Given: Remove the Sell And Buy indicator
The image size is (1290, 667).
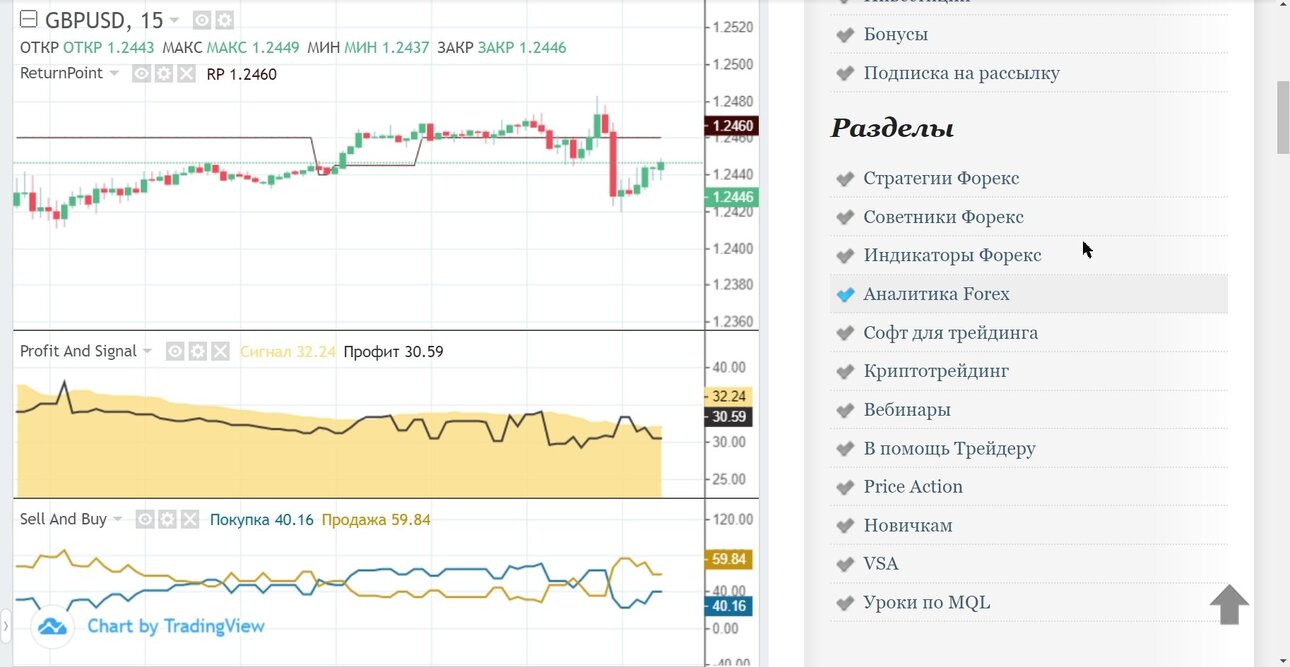Looking at the screenshot, I should (x=189, y=520).
